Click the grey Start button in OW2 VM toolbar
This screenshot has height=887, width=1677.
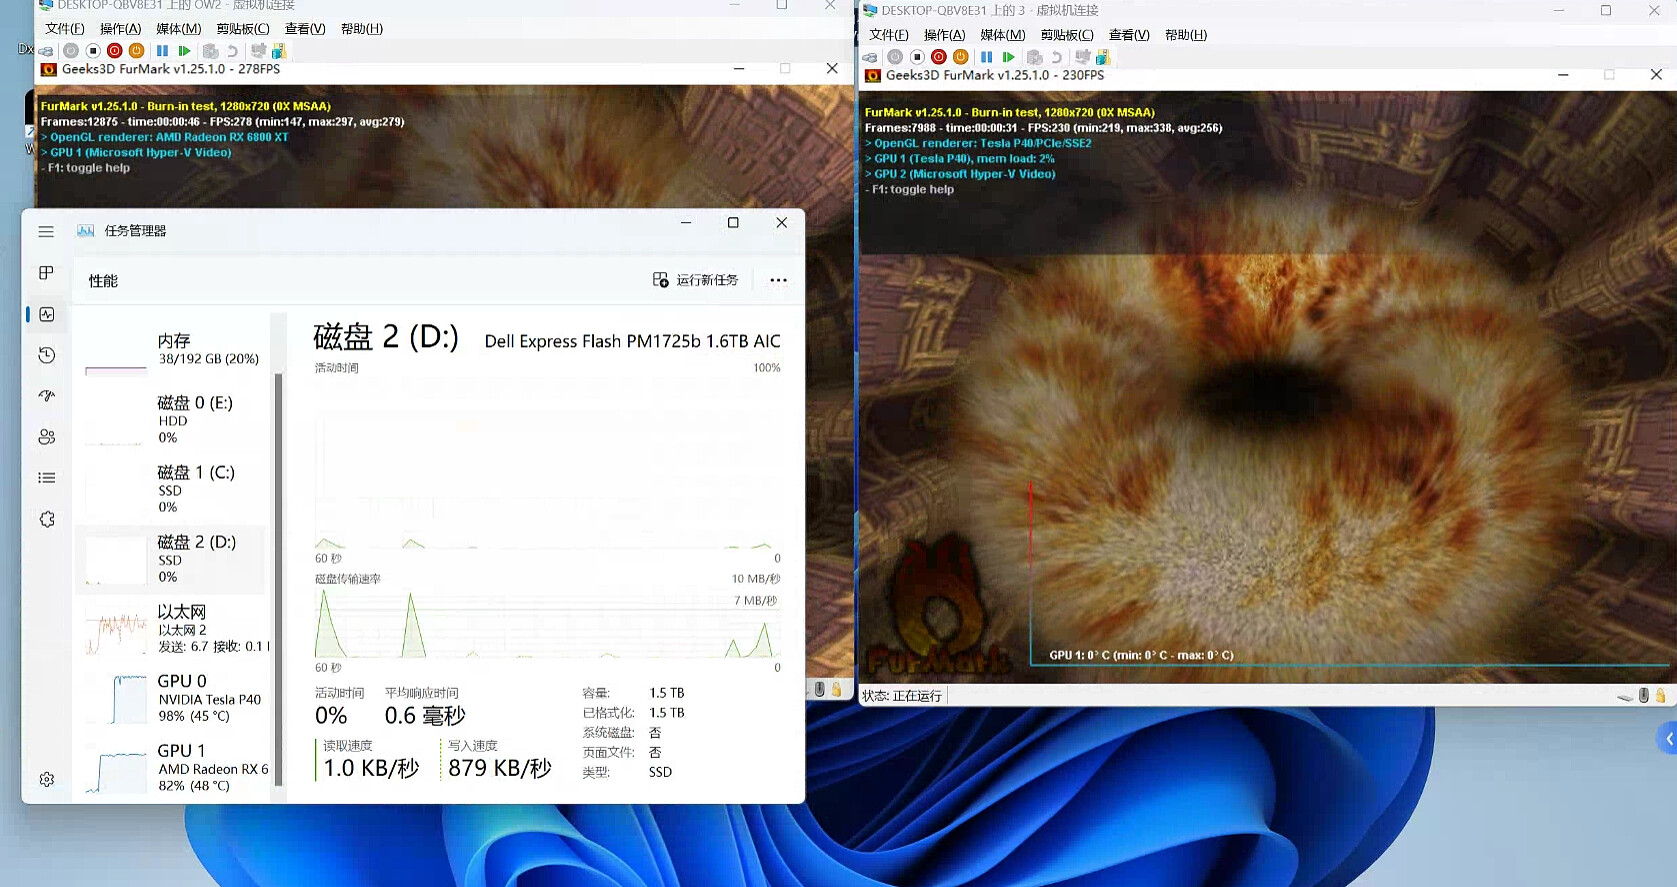point(71,51)
